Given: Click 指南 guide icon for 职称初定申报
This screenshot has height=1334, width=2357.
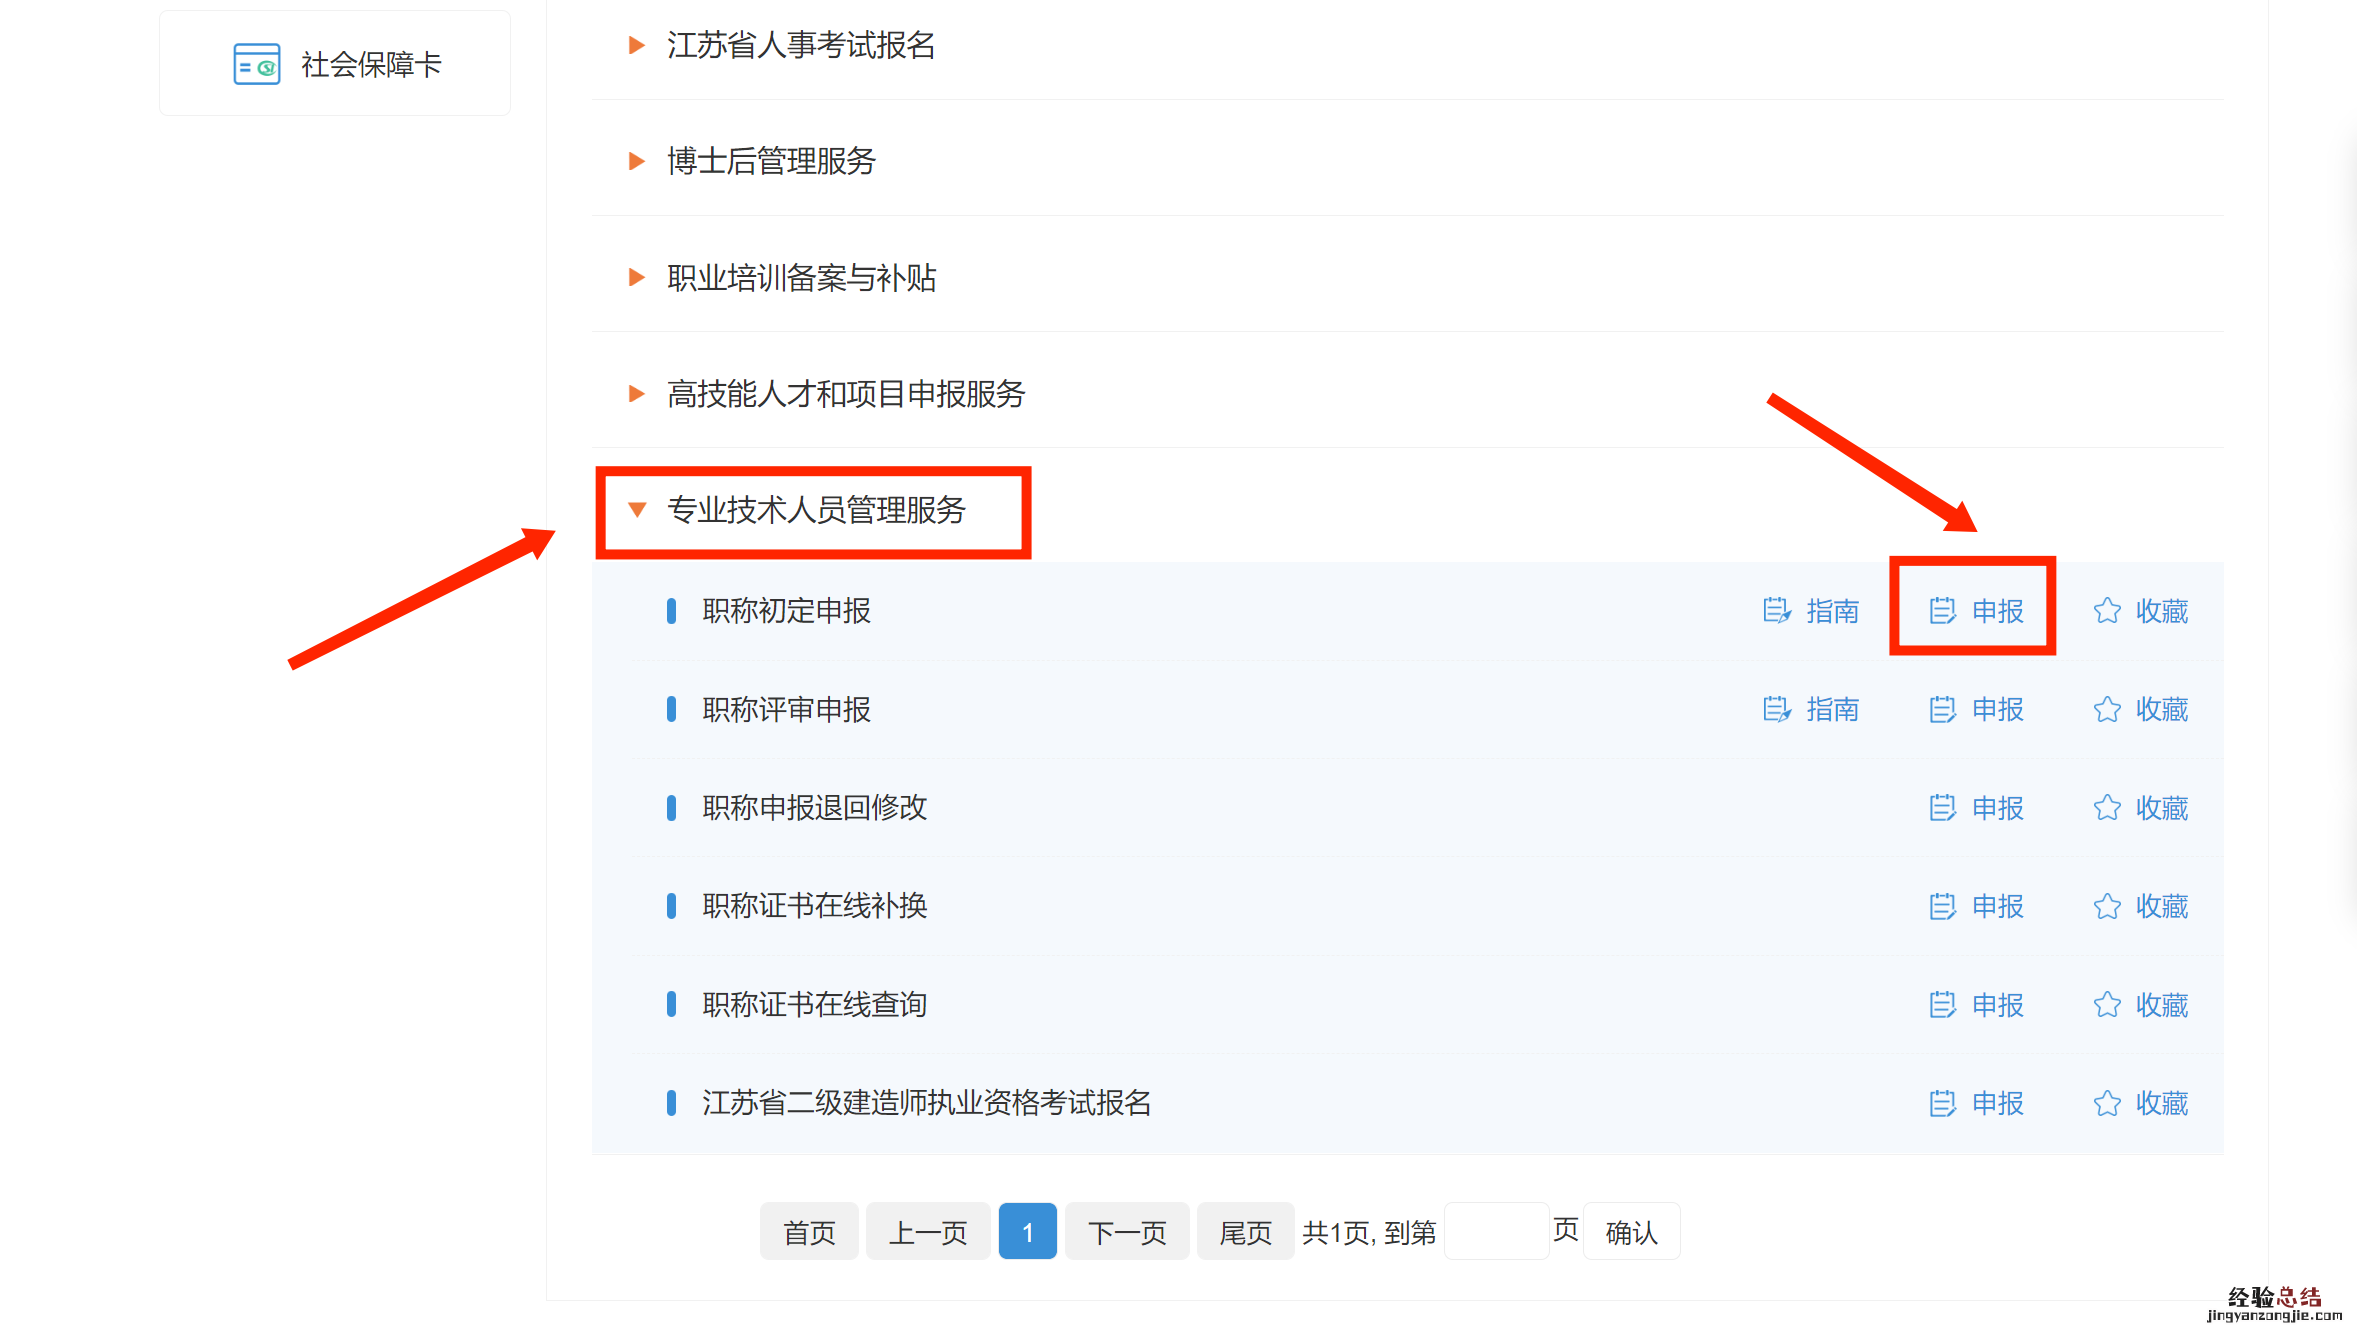Looking at the screenshot, I should click(1776, 611).
